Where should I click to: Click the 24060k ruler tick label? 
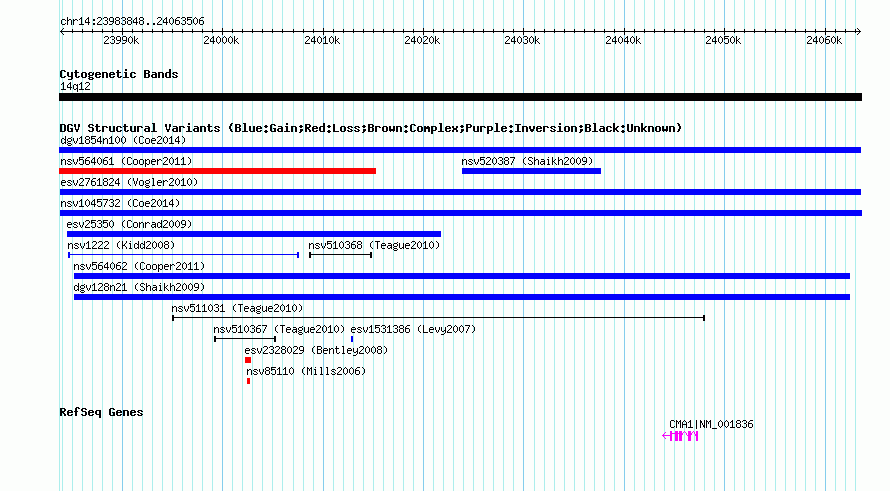(x=824, y=40)
